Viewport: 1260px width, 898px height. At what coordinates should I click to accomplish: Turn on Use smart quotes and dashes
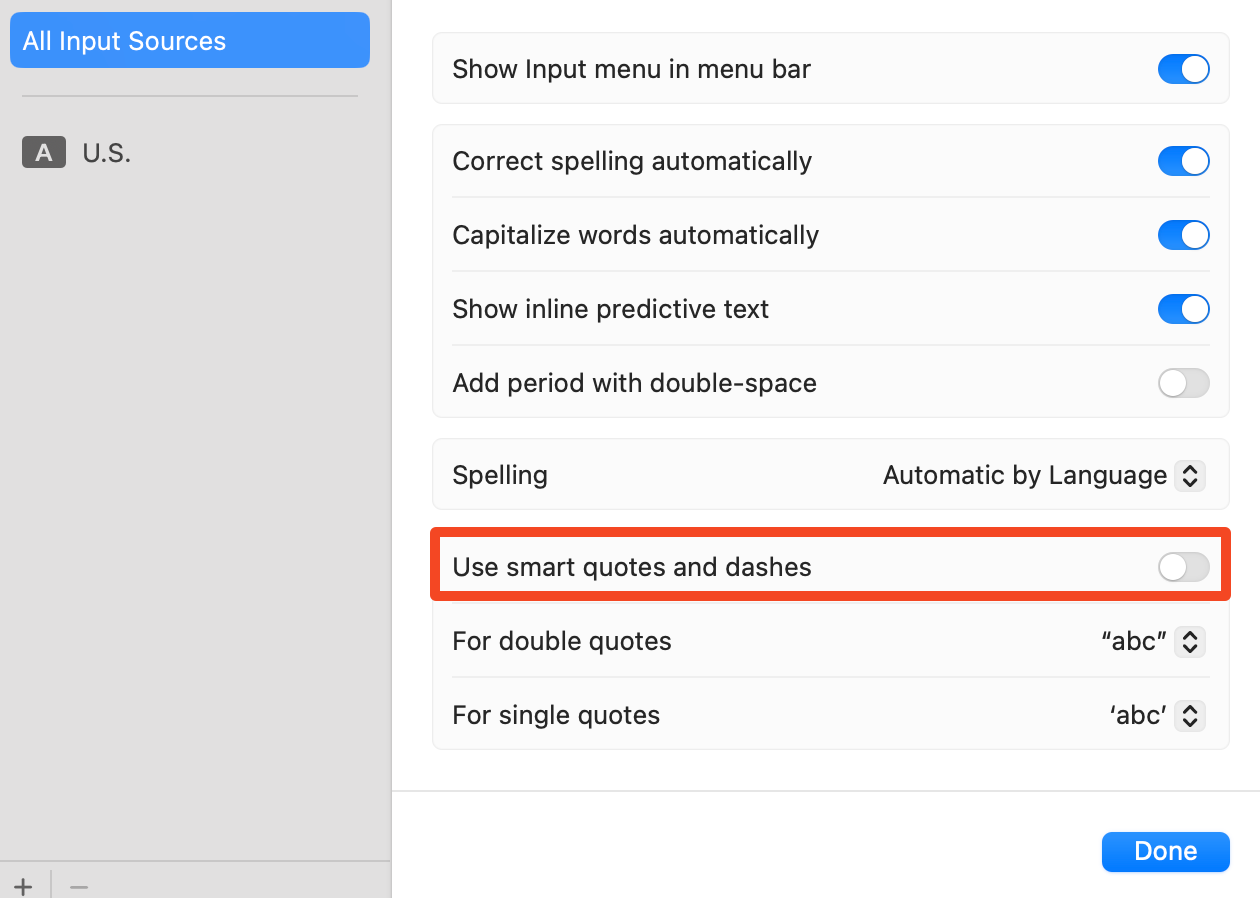point(1183,567)
